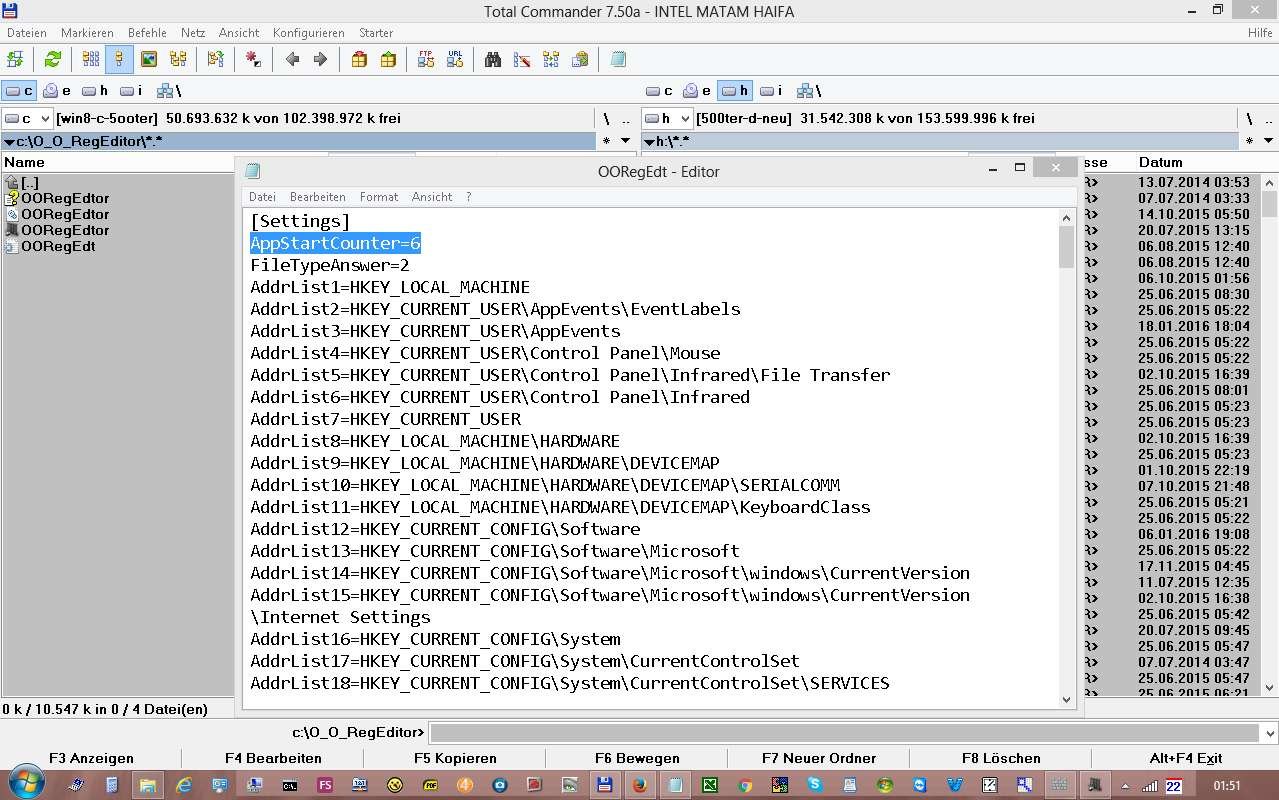Click the F5 Kopieren button
Image resolution: width=1279 pixels, height=800 pixels.
(455, 758)
